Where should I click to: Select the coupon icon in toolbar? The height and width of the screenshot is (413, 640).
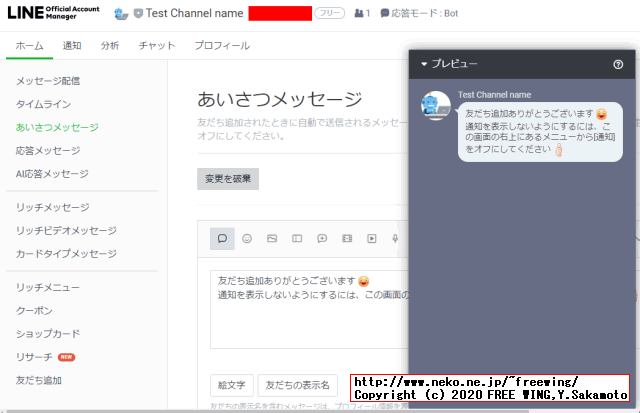point(297,238)
